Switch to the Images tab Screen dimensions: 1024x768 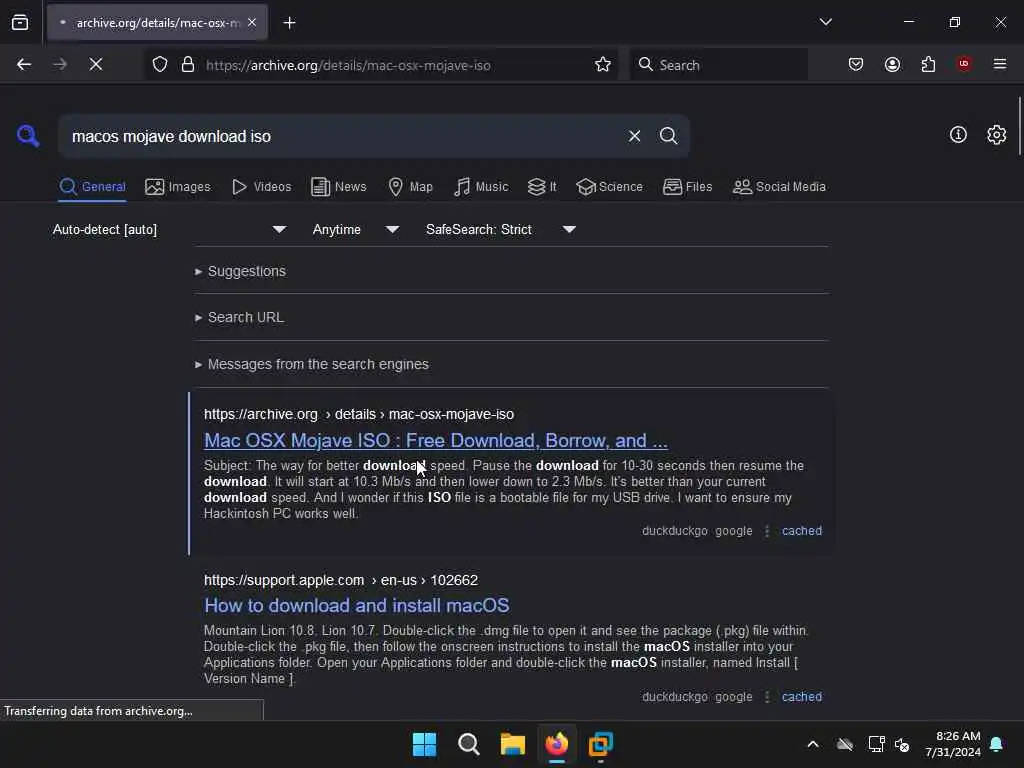click(x=178, y=187)
